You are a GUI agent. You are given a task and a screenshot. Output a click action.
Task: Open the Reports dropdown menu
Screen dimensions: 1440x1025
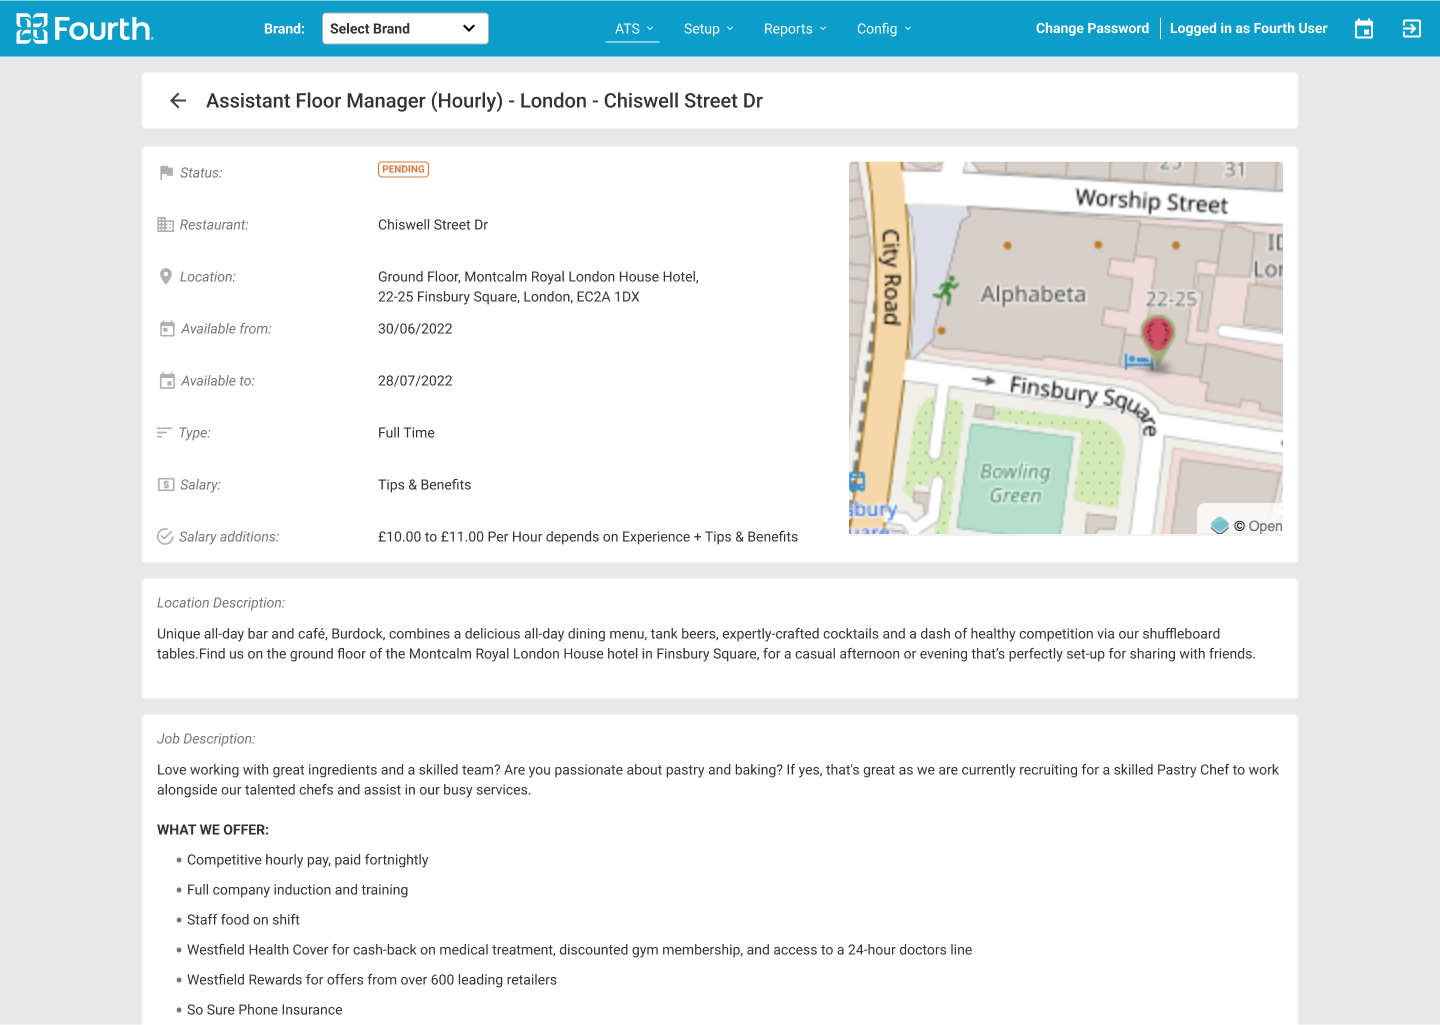pyautogui.click(x=795, y=29)
